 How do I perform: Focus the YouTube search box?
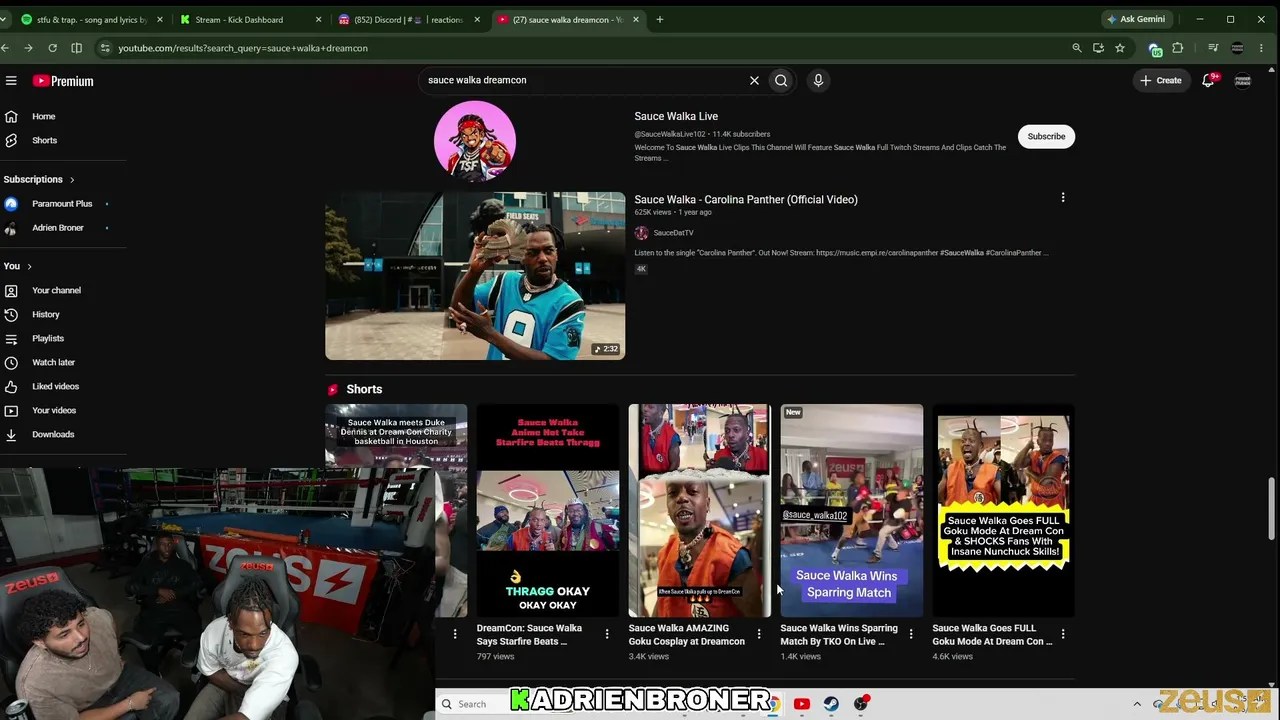click(x=585, y=80)
